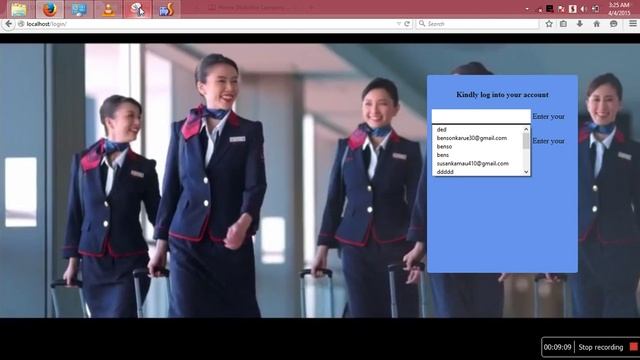Click the volume speaker tray icon
Viewport: 640px width, 360px height.
584,9
